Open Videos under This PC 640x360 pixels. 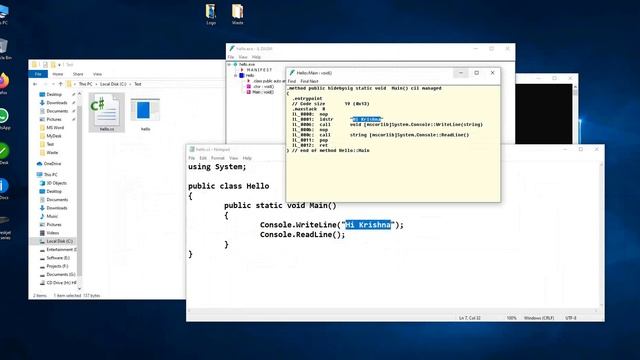click(52, 233)
